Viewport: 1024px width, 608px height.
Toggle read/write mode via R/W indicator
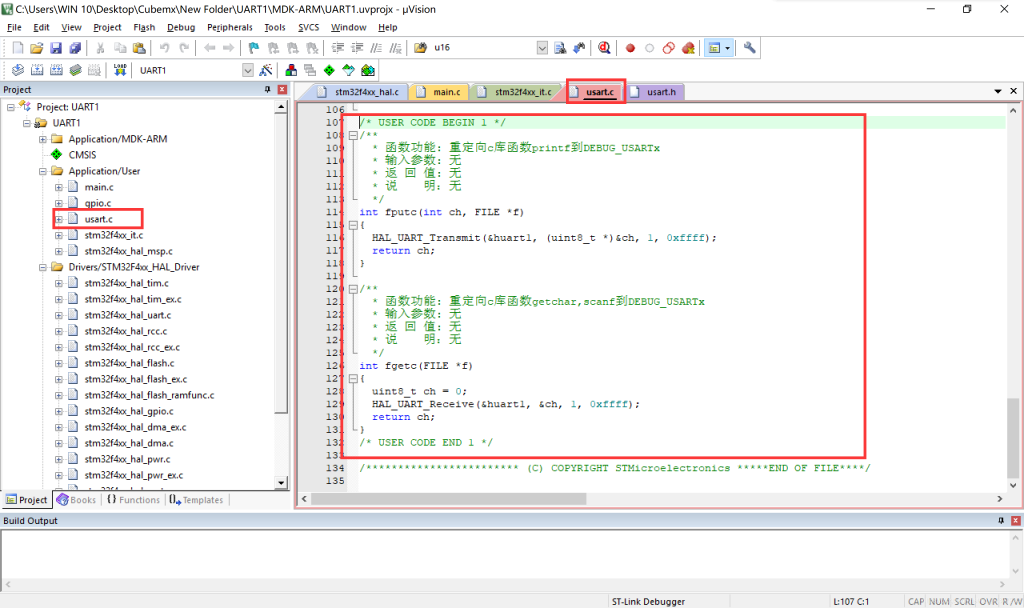(1013, 601)
